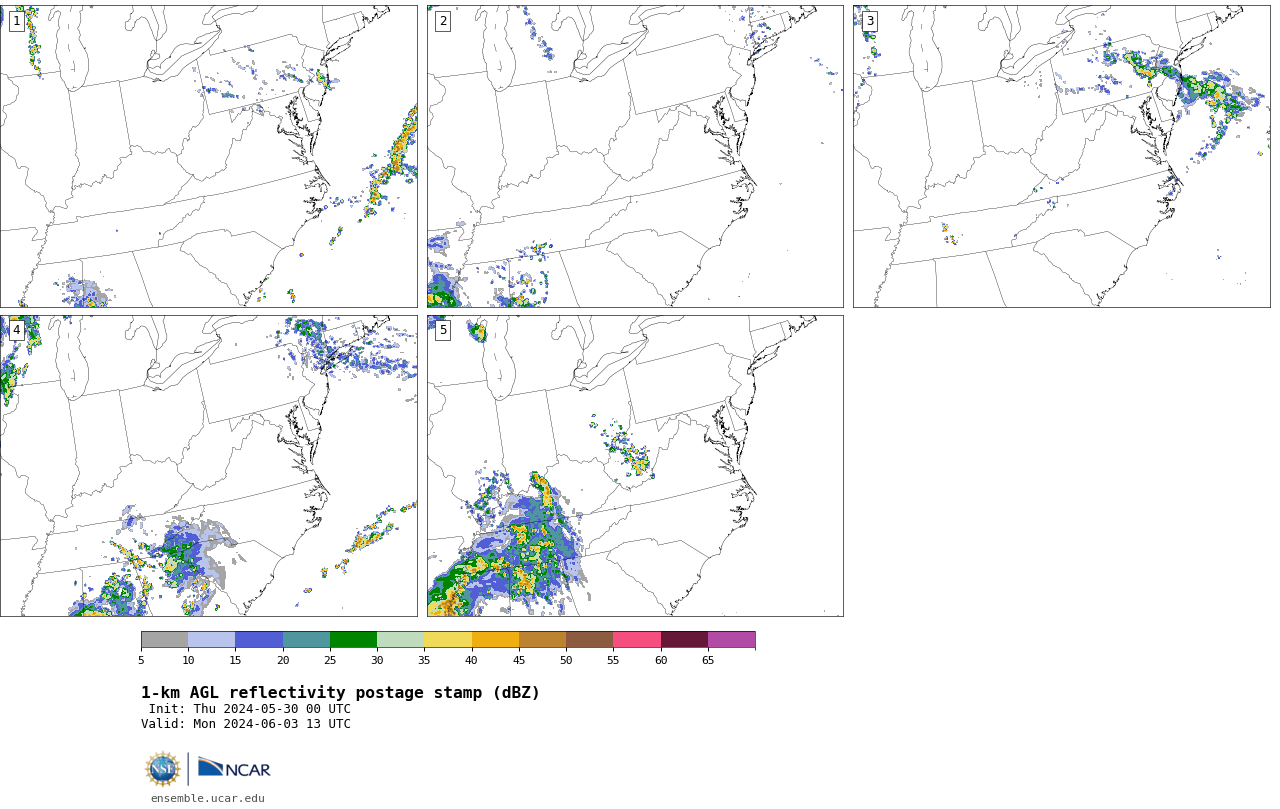Click the dark brown 50-55 dBZ swatch
The height and width of the screenshot is (809, 1280).
[x=589, y=640]
